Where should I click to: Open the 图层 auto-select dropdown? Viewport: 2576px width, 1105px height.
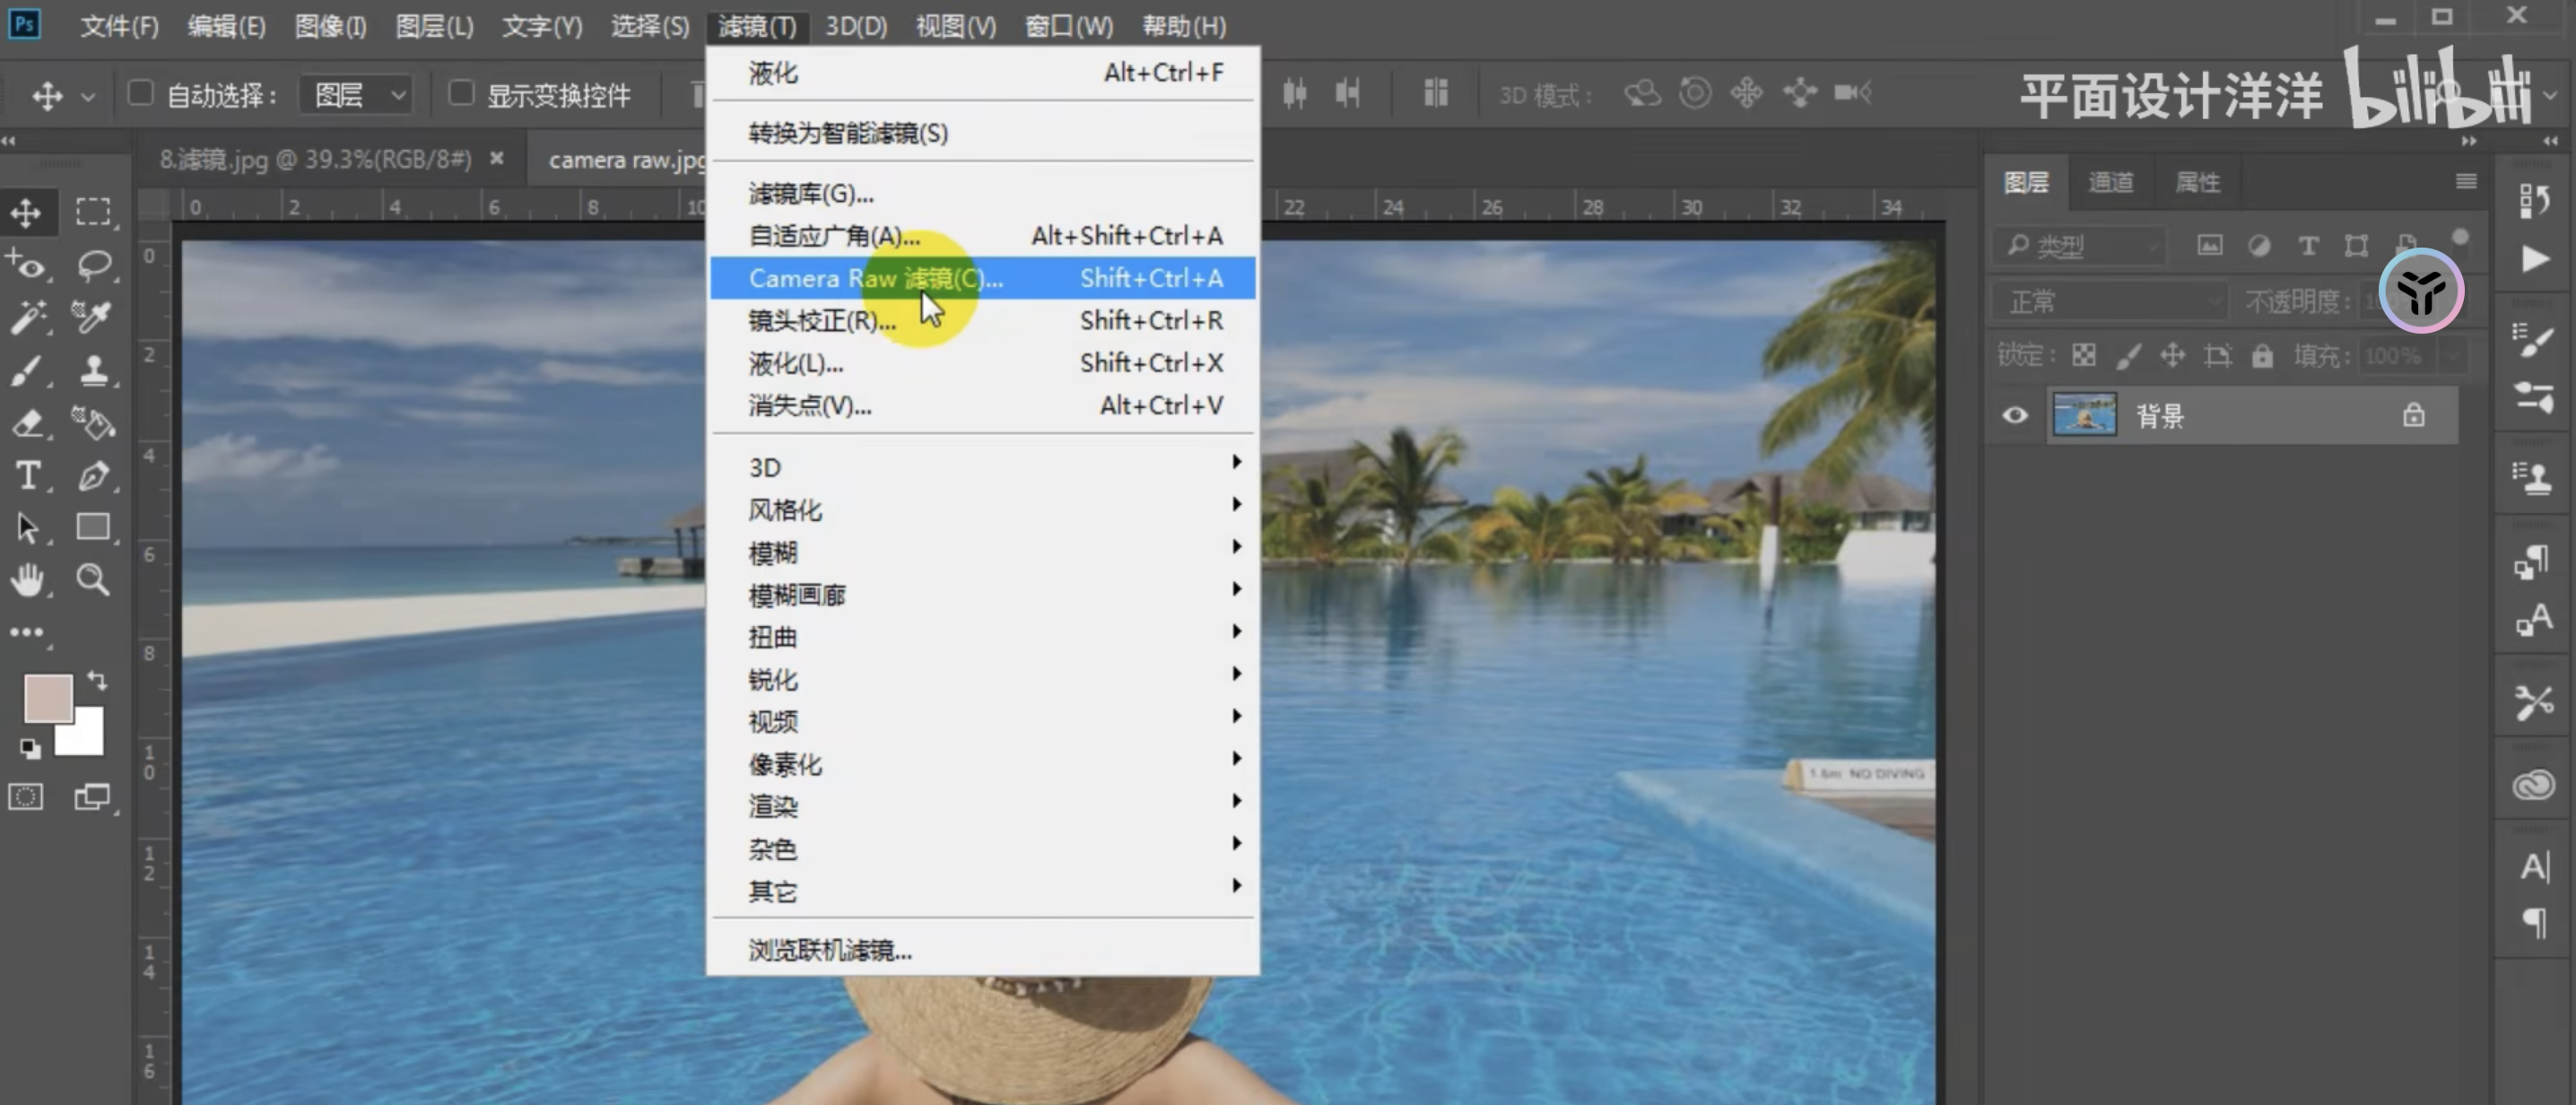[x=356, y=95]
